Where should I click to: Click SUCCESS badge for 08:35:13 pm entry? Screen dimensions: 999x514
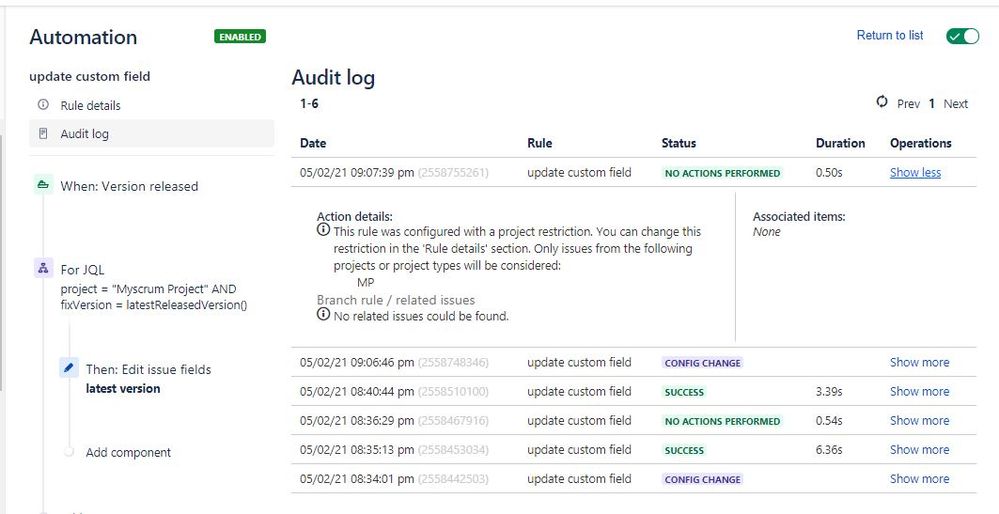pyautogui.click(x=684, y=450)
